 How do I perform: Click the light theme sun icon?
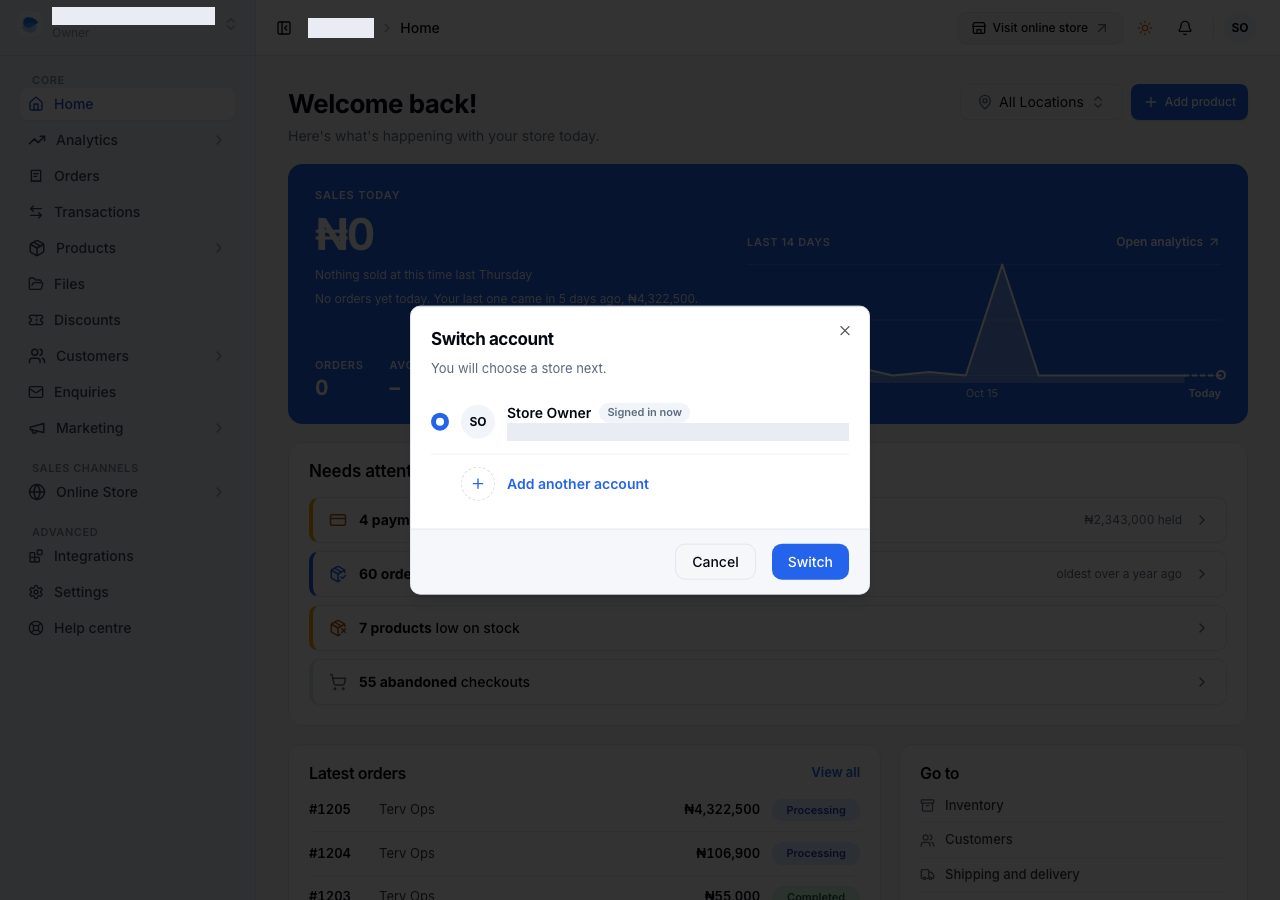tap(1145, 28)
